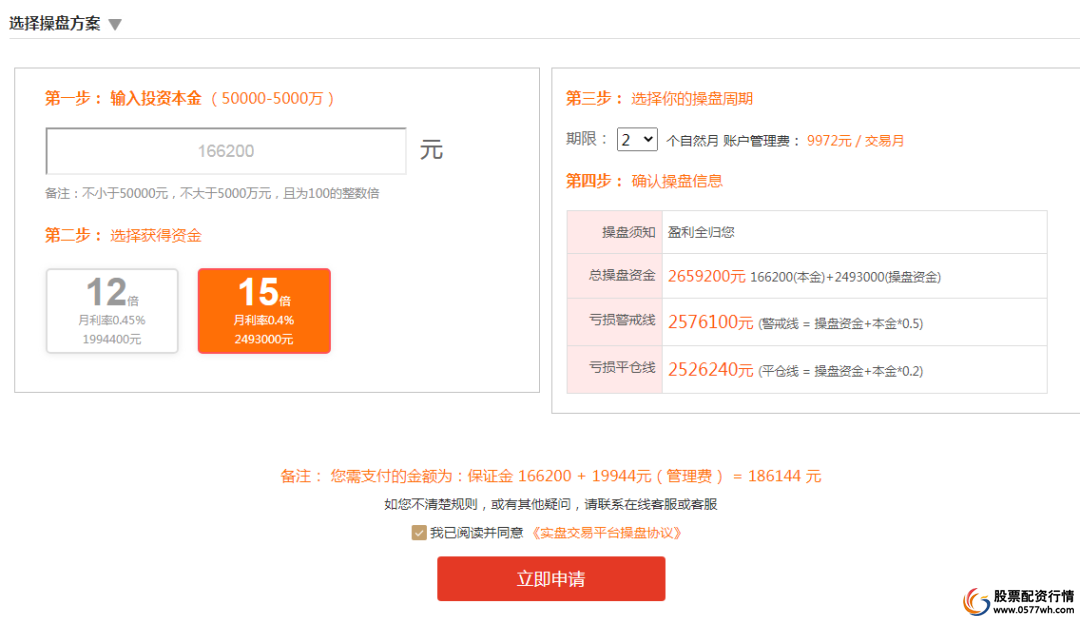Select the 12倍 leverage option
Image resolution: width=1080 pixels, height=623 pixels.
click(x=111, y=310)
